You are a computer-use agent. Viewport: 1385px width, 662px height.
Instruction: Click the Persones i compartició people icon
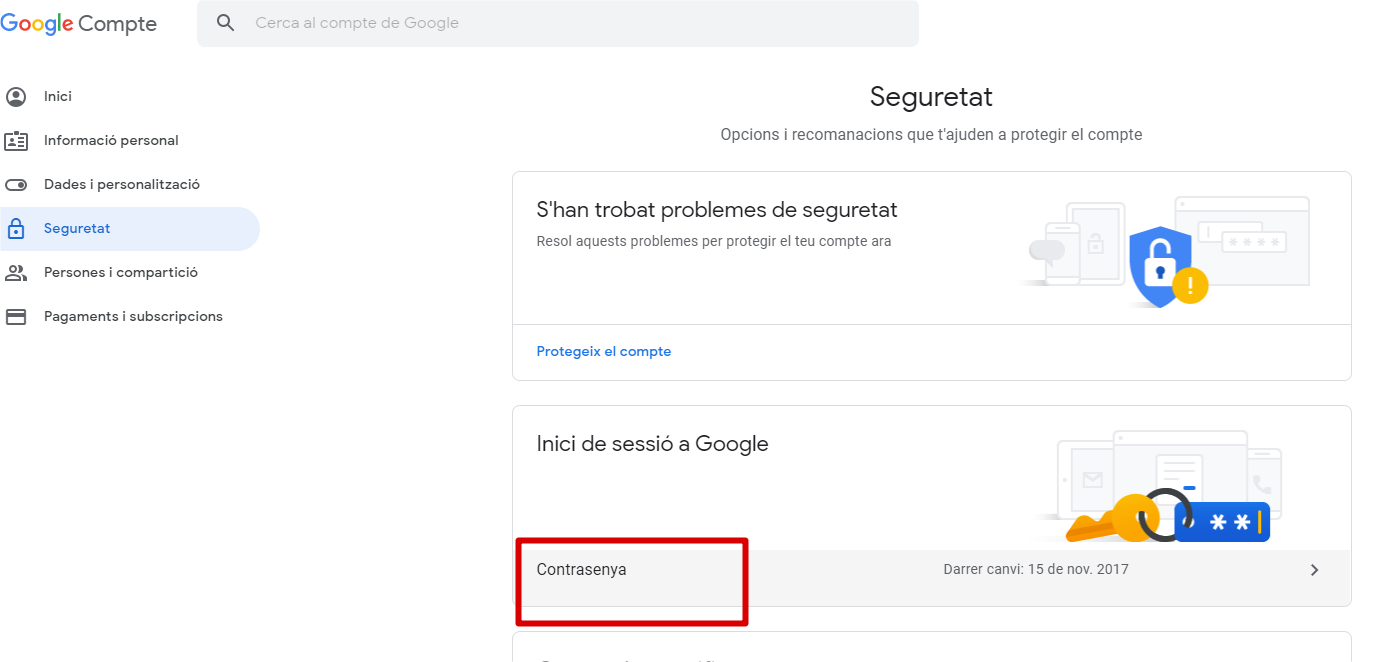coord(16,273)
